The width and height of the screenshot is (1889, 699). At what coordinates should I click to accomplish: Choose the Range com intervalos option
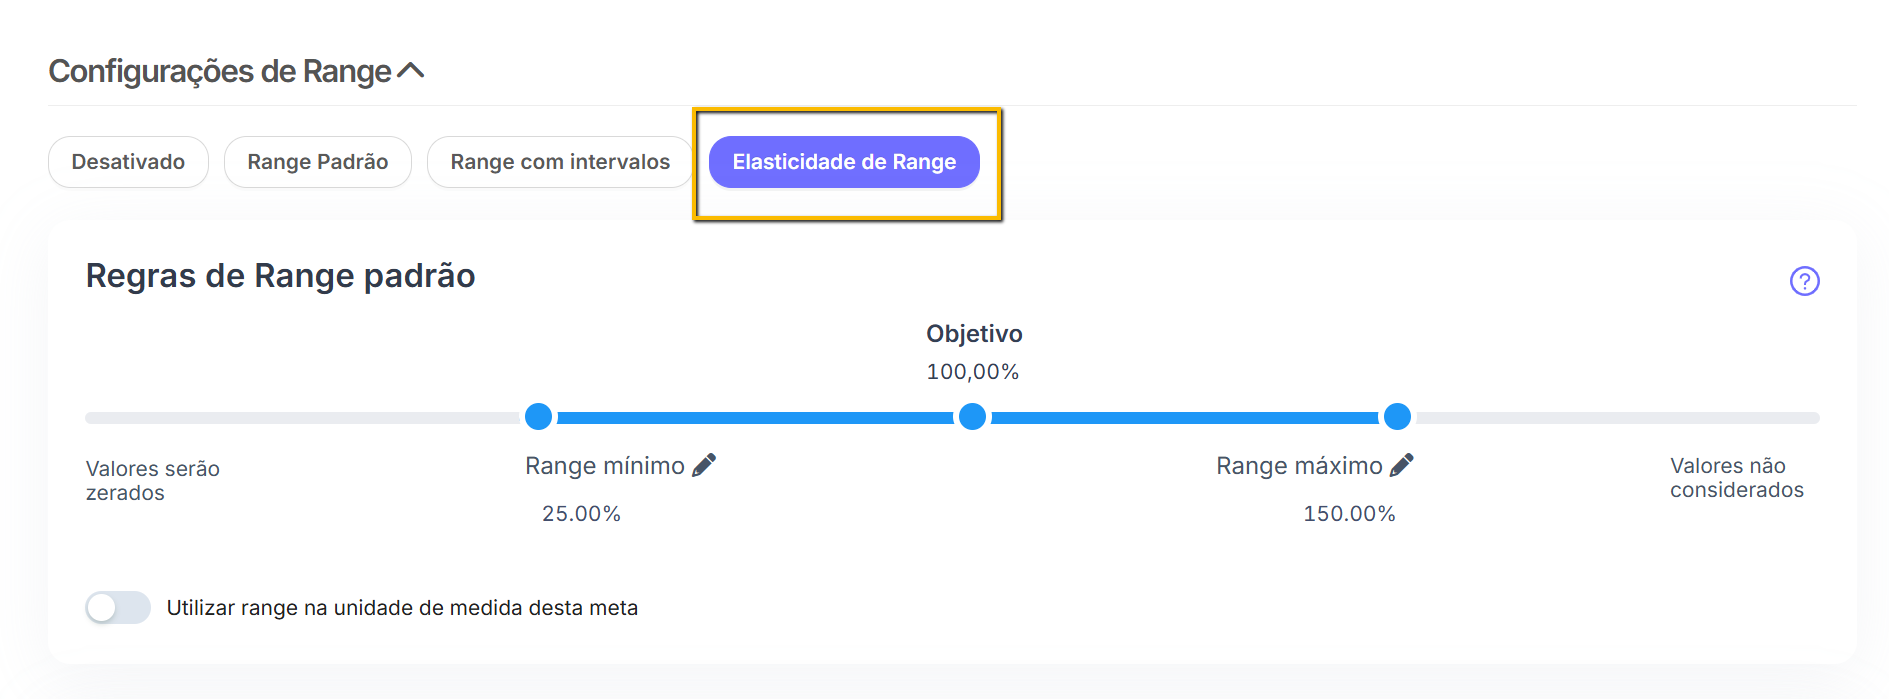(560, 162)
